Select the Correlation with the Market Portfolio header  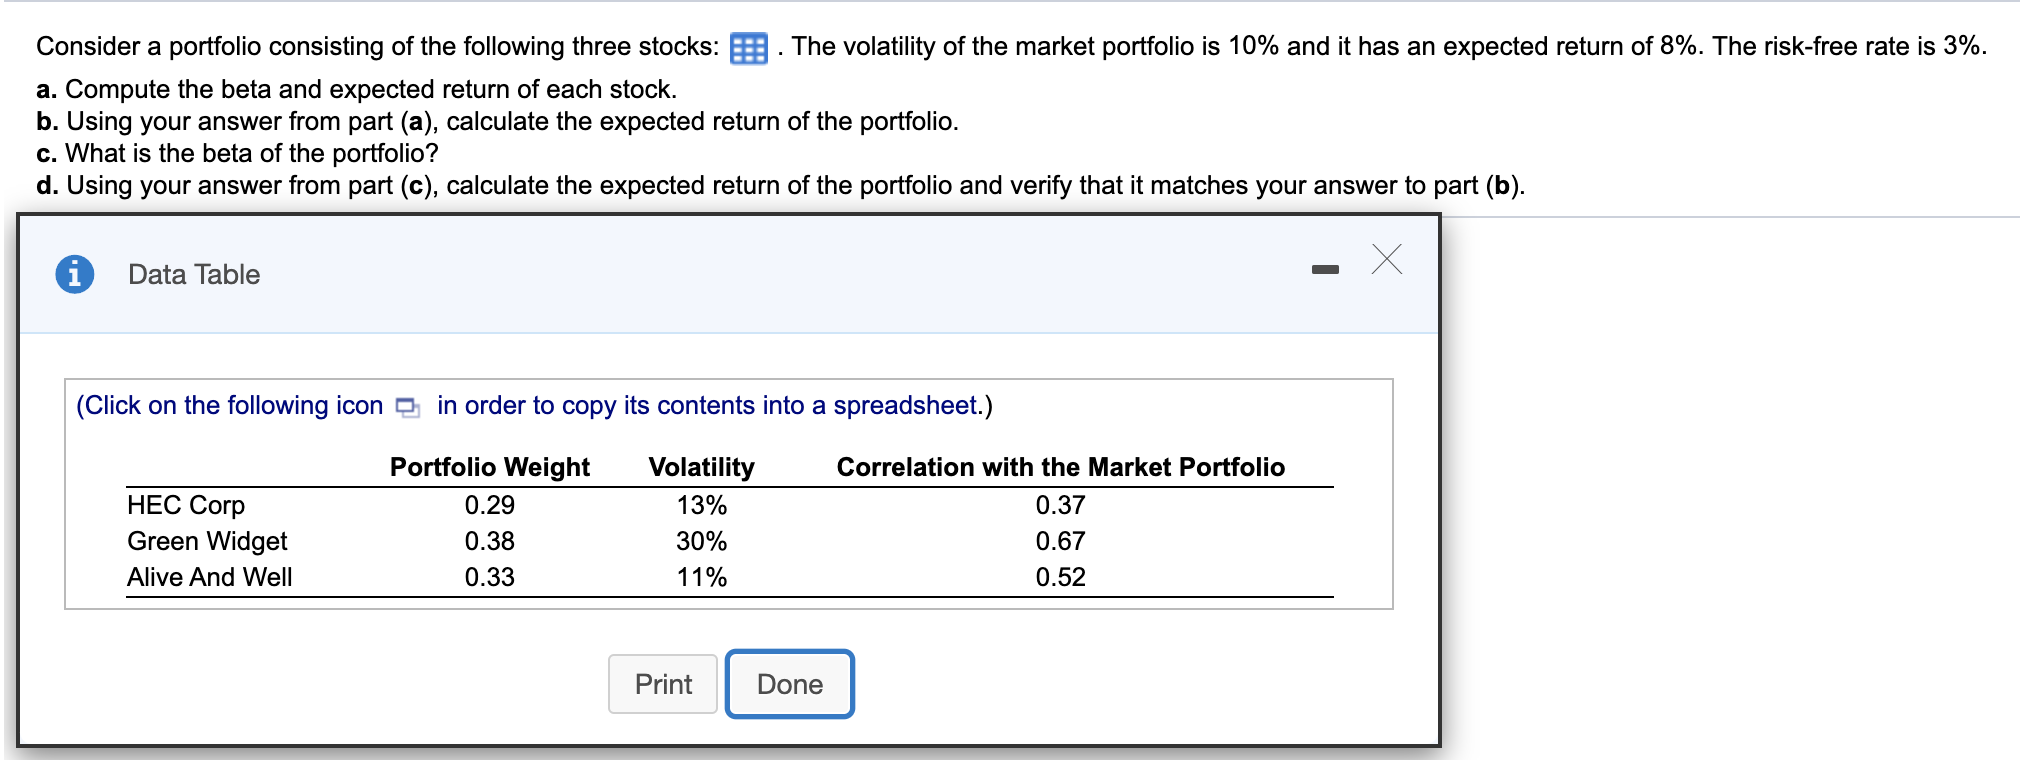1060,466
